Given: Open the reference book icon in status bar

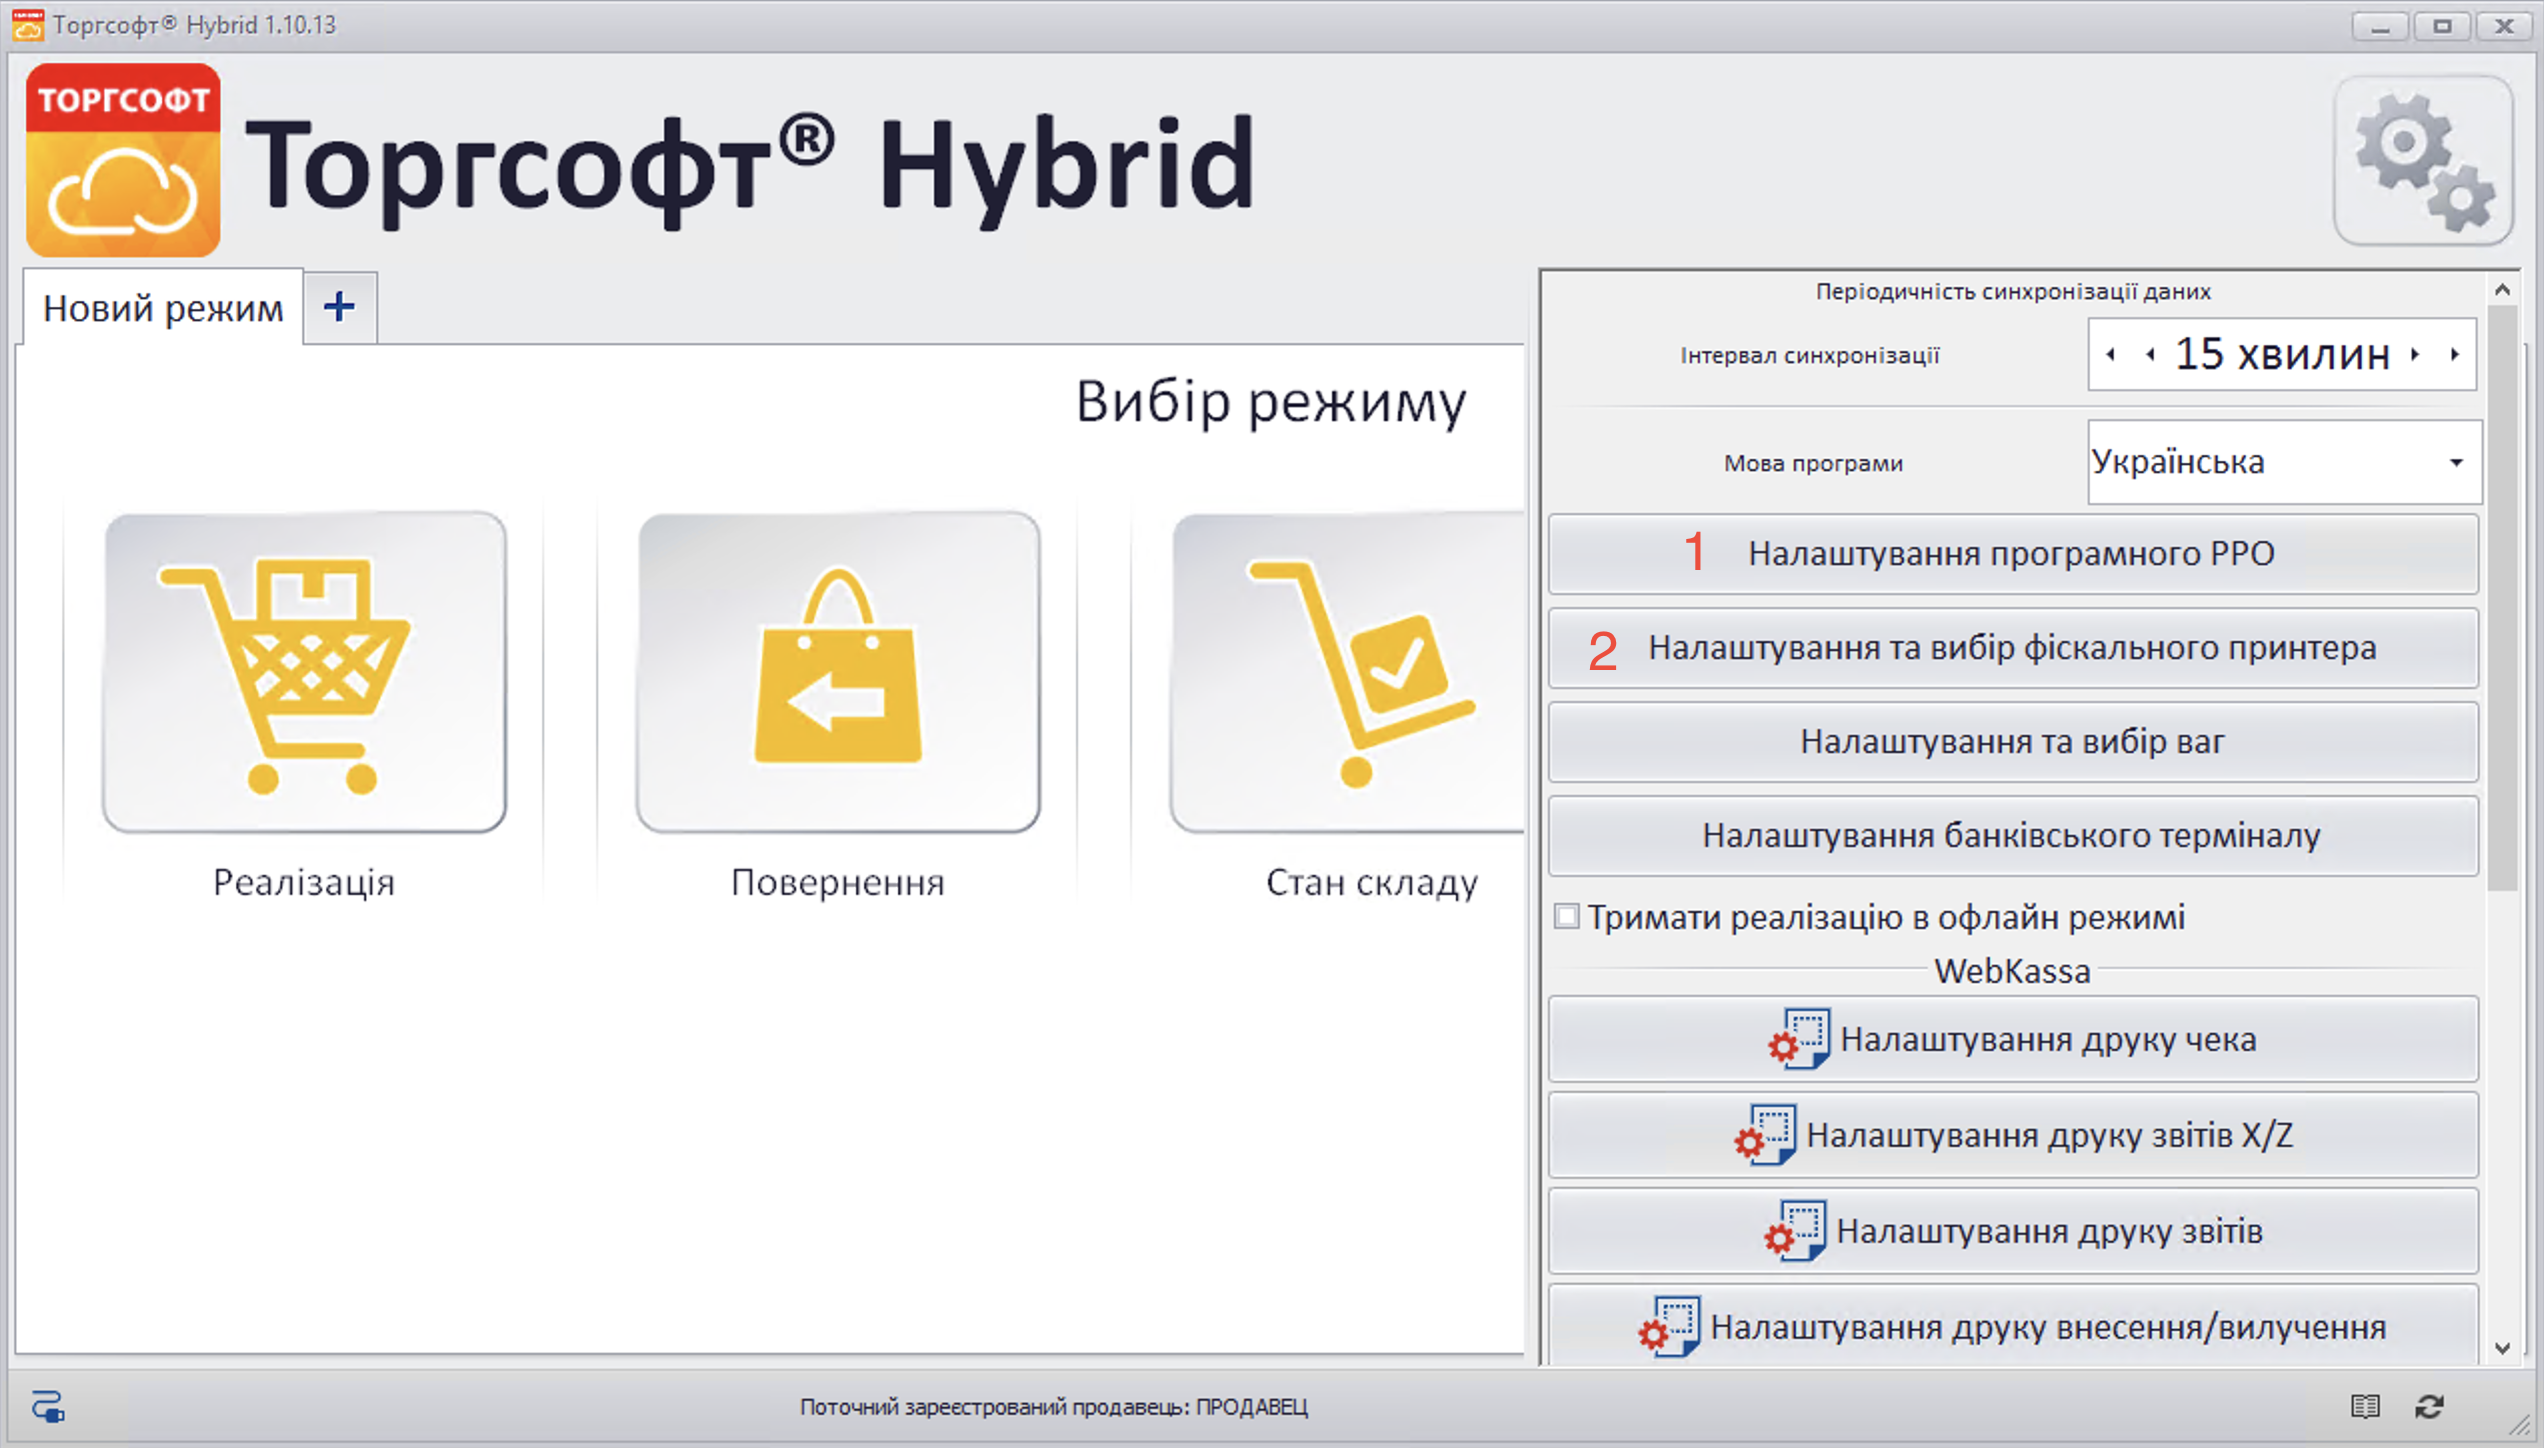Looking at the screenshot, I should click(2365, 1407).
